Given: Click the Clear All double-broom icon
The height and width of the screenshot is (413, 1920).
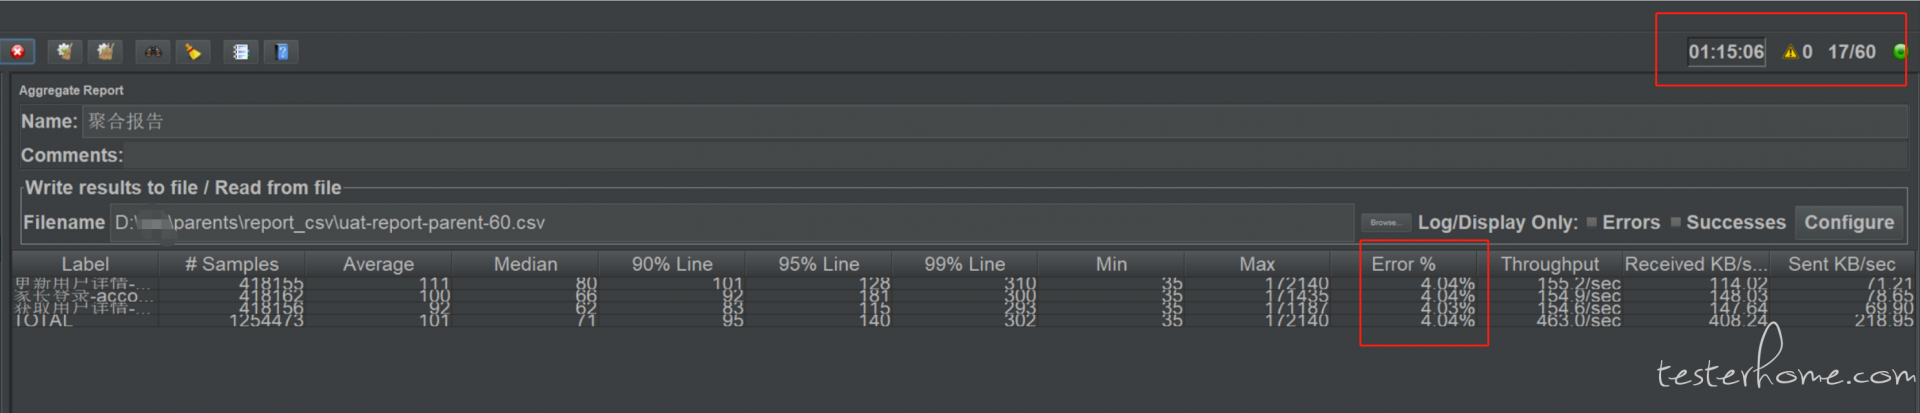Looking at the screenshot, I should 105,52.
